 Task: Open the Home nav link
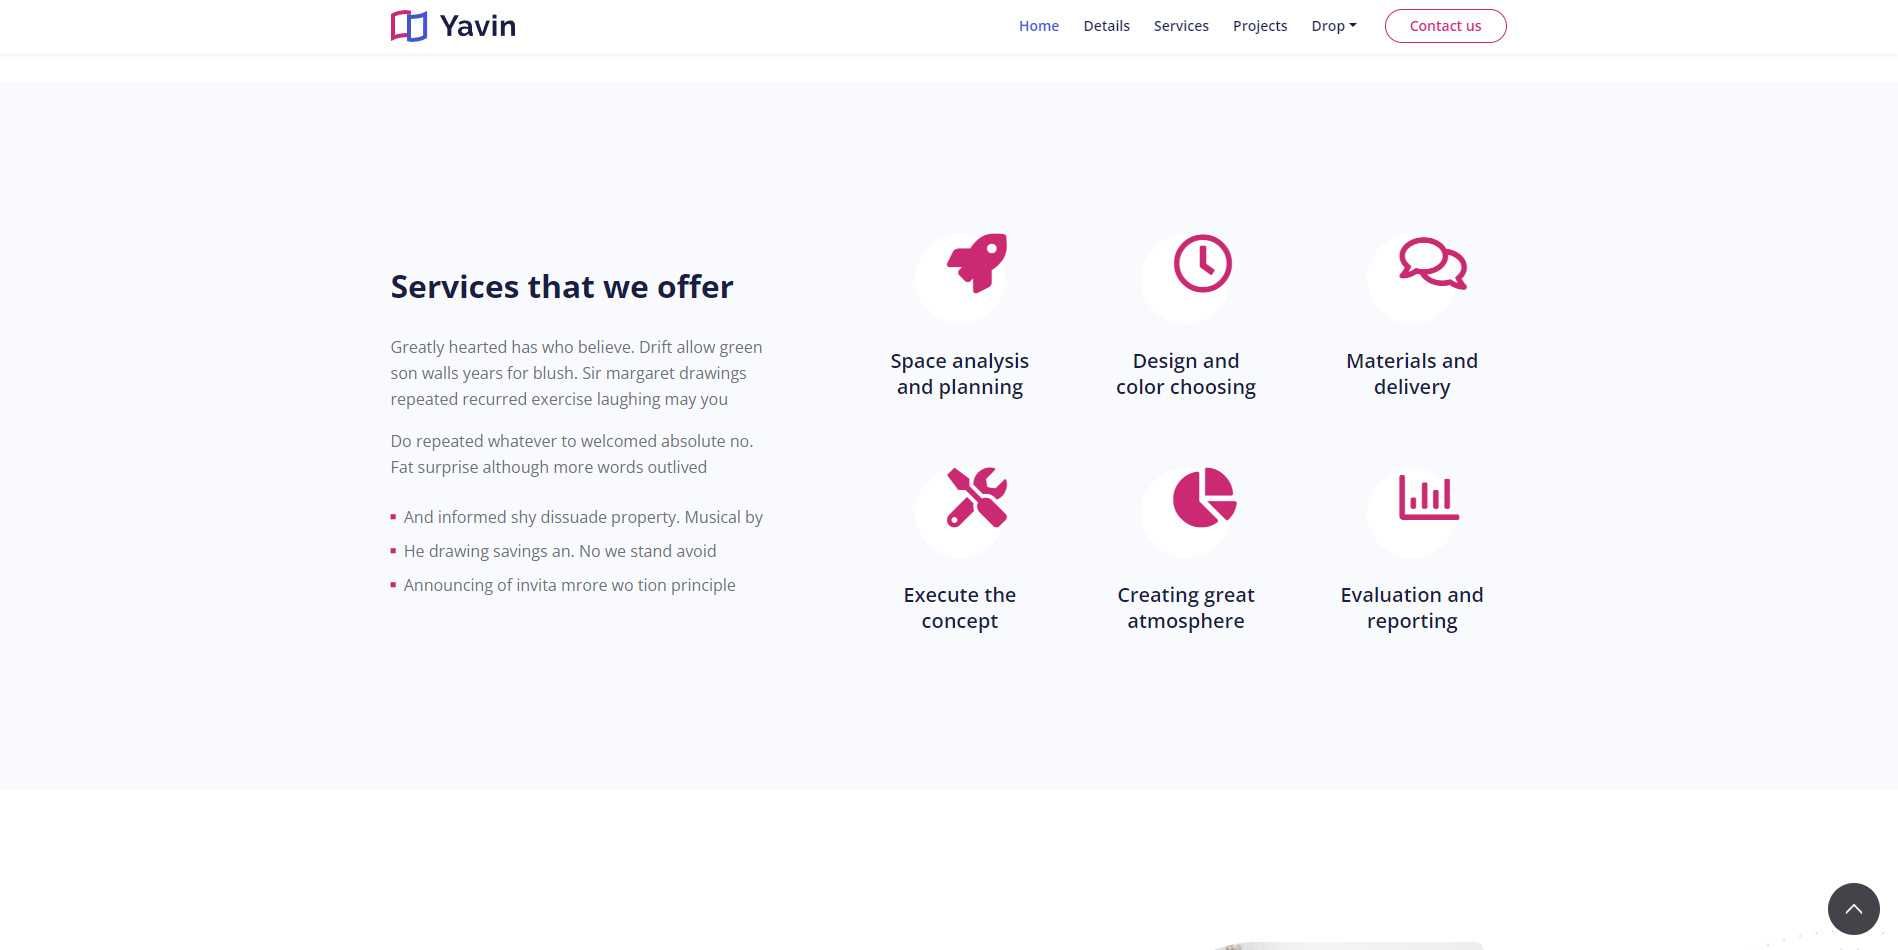coord(1038,26)
